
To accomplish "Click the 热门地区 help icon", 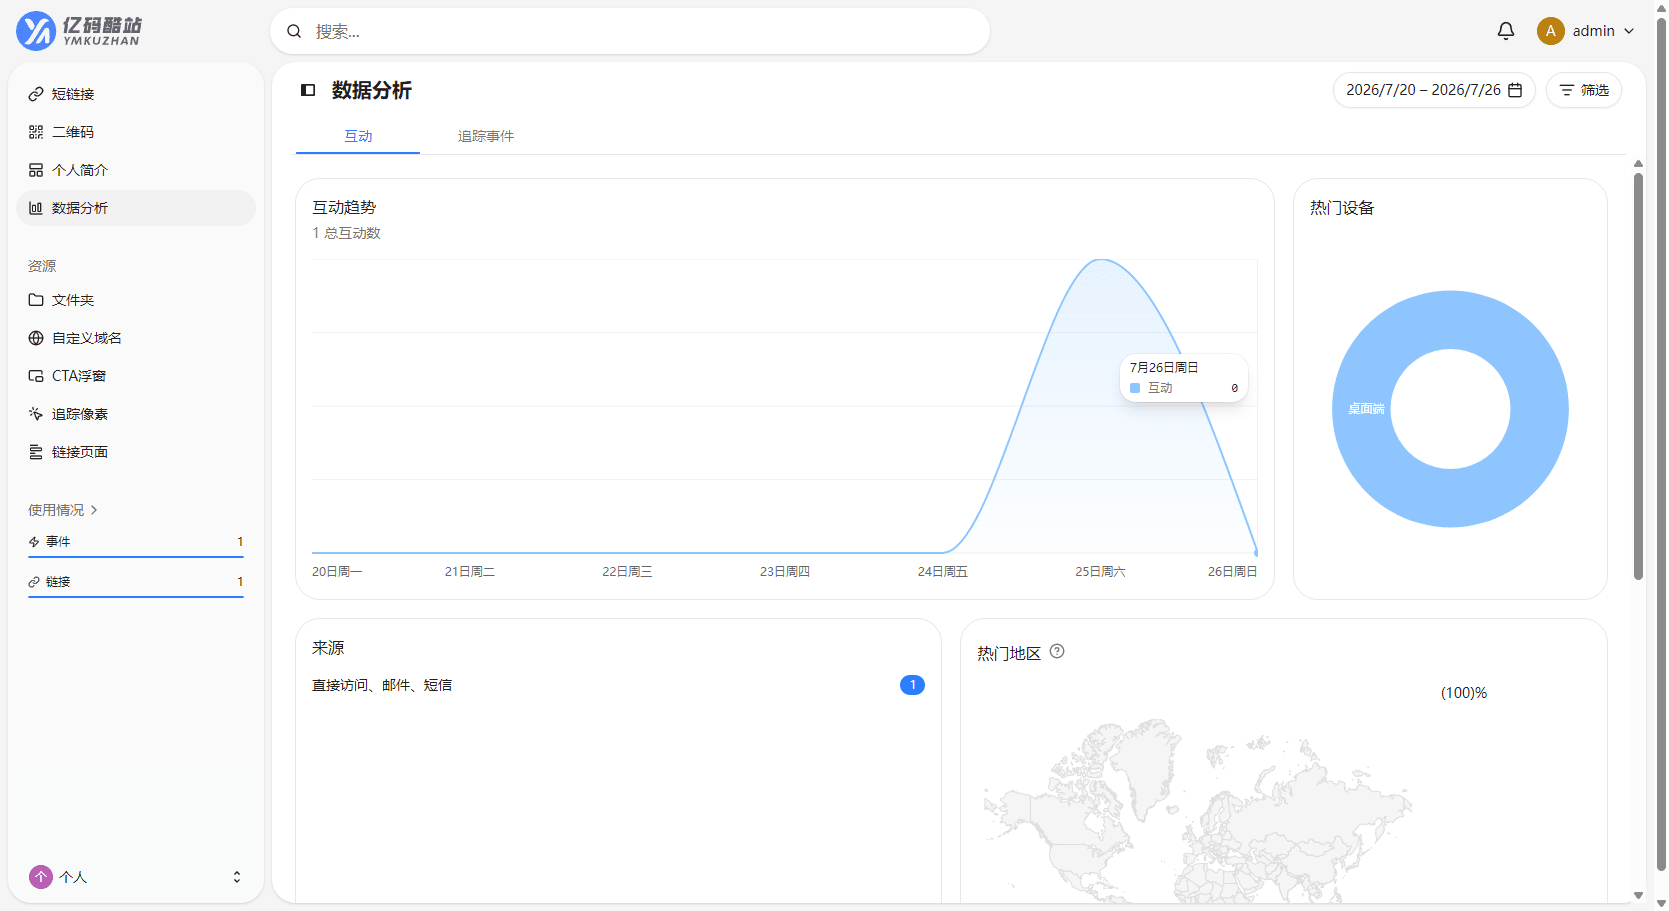I will 1057,652.
